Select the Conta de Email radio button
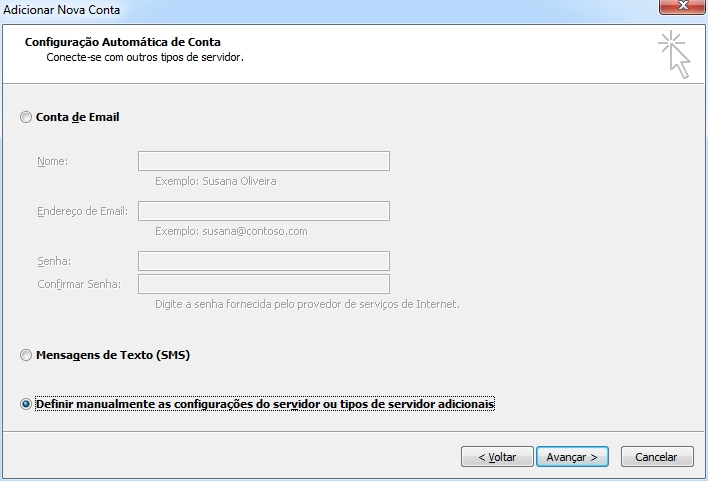The height and width of the screenshot is (481, 708). [x=26, y=118]
